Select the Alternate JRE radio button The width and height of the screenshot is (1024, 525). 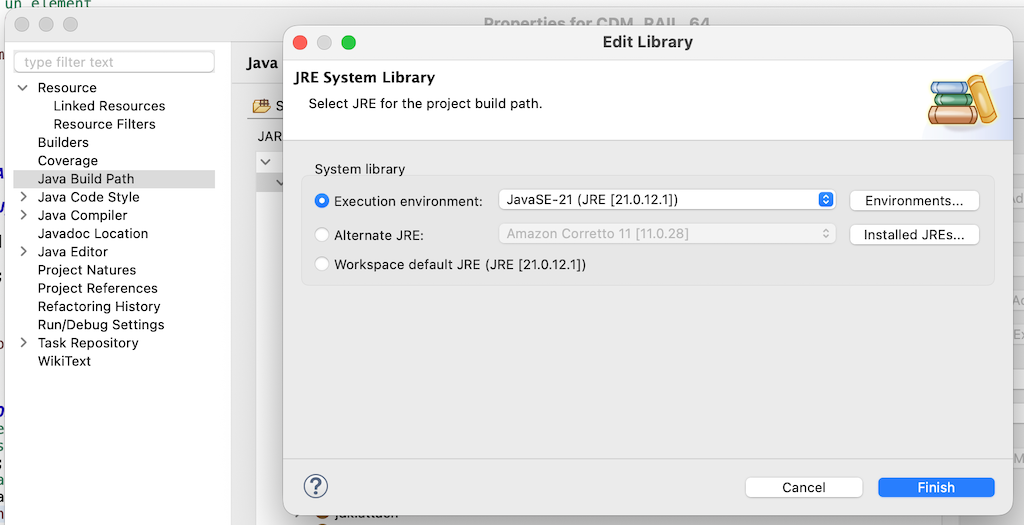click(321, 234)
